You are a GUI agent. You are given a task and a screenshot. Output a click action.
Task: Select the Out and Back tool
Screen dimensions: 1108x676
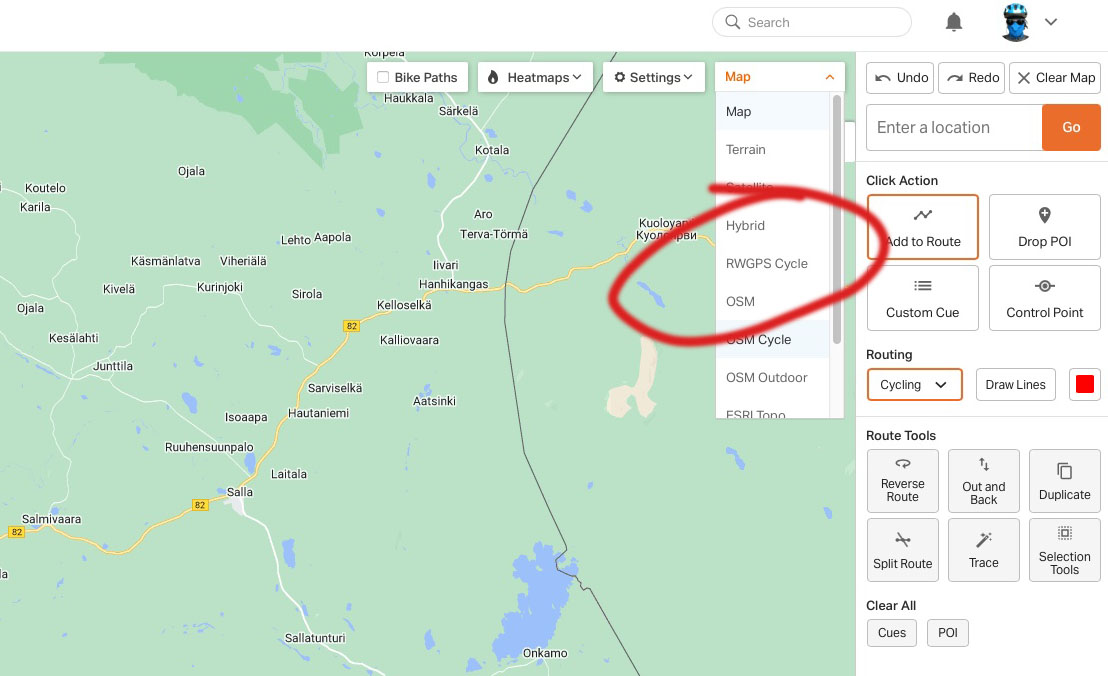983,481
